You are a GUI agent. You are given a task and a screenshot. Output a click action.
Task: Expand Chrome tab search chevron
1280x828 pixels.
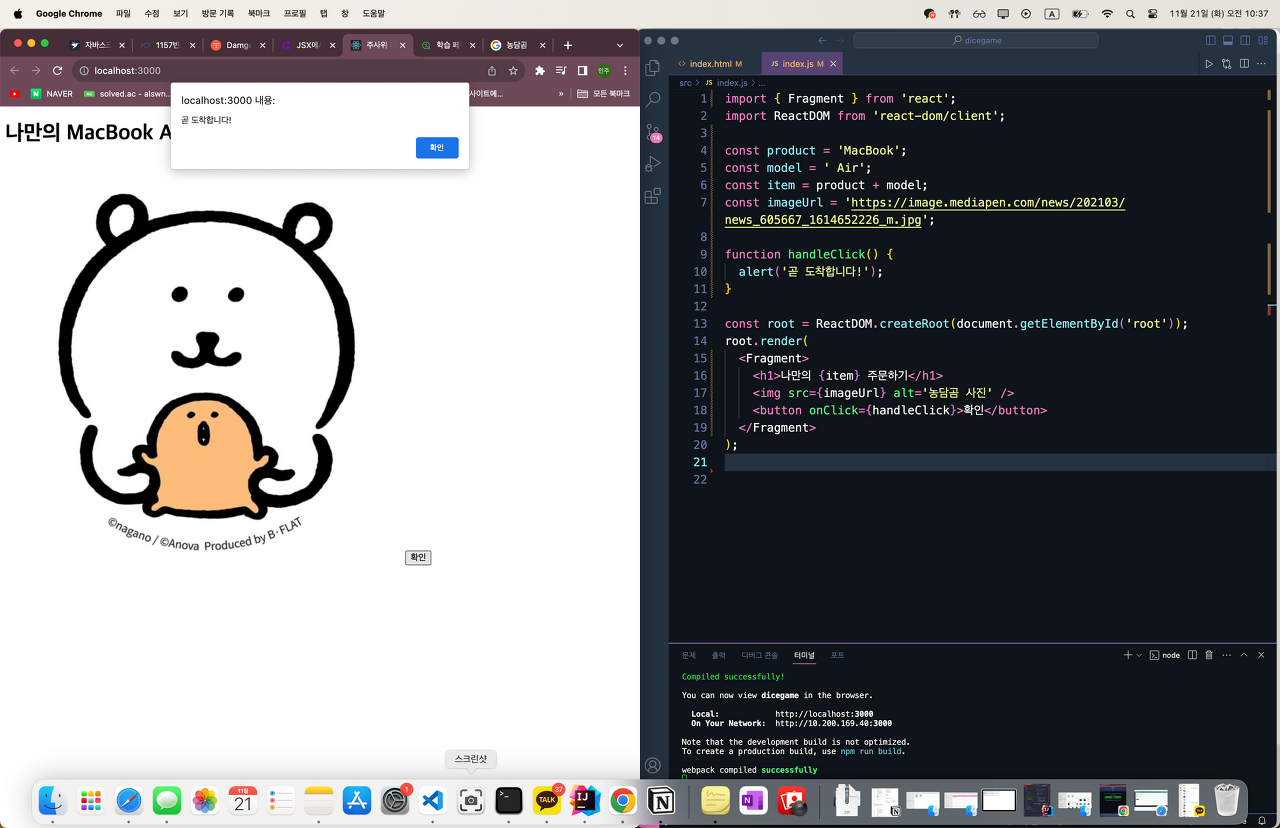(x=620, y=45)
